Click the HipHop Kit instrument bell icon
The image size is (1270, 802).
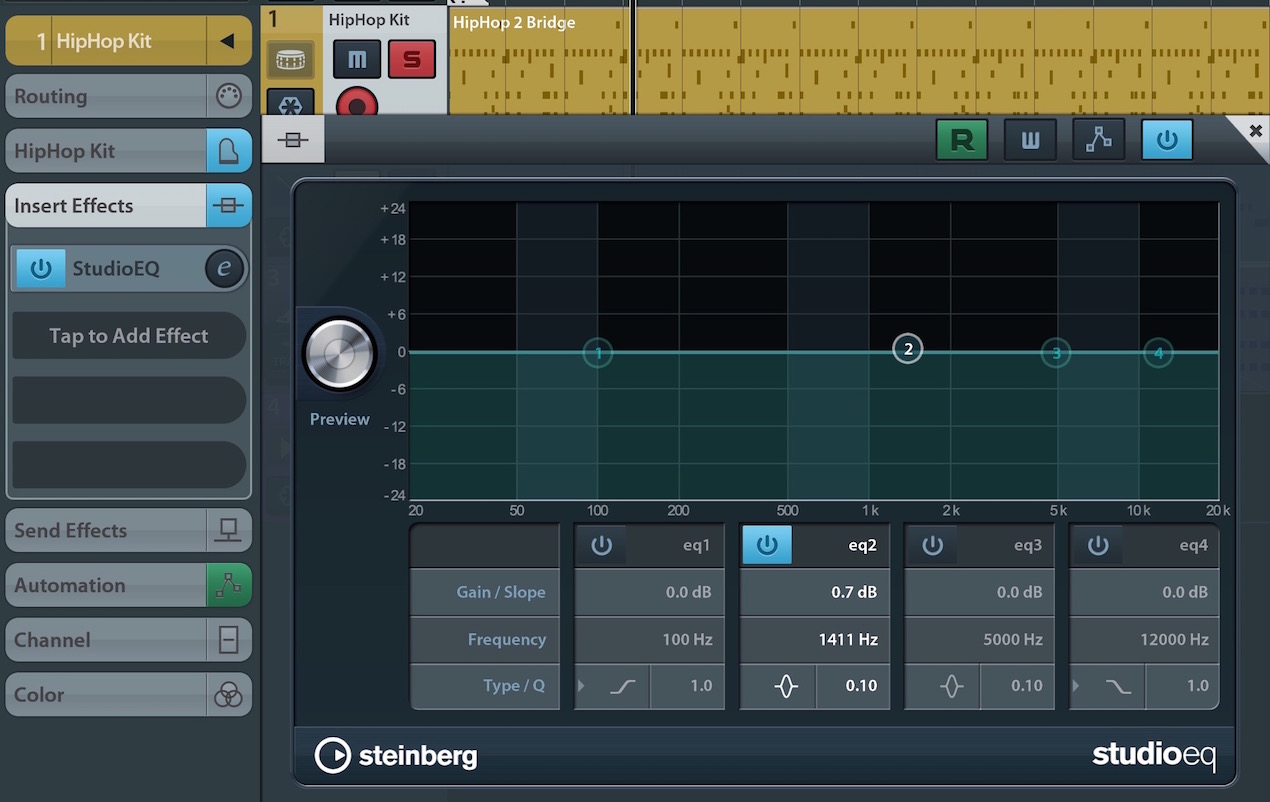click(228, 151)
